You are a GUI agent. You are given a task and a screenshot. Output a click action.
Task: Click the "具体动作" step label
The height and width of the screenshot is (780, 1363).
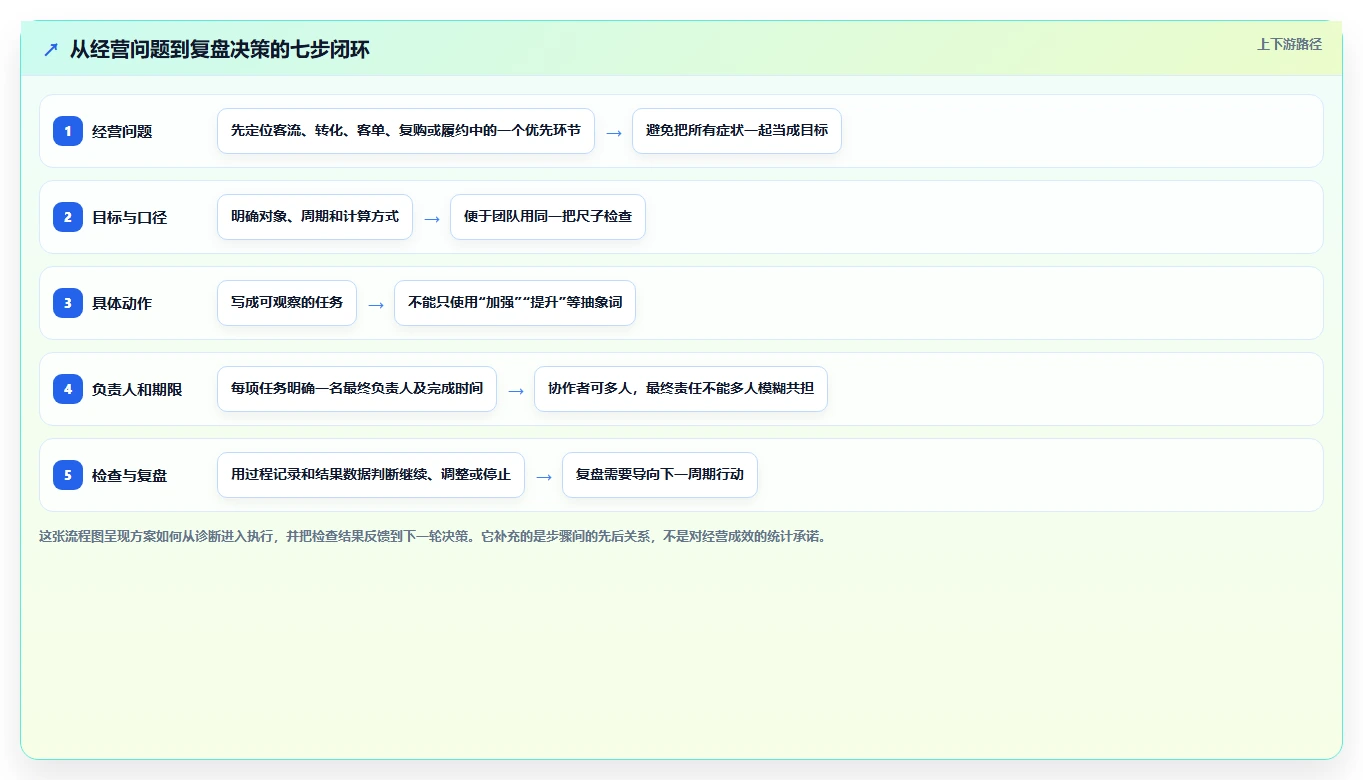(122, 304)
